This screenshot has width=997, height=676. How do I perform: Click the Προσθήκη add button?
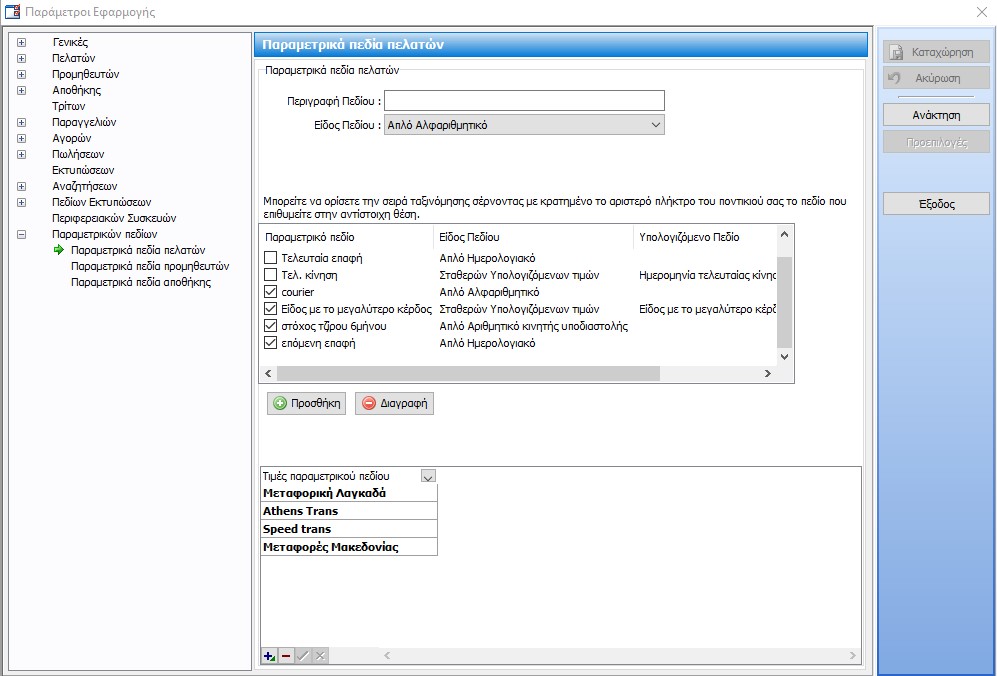click(306, 403)
